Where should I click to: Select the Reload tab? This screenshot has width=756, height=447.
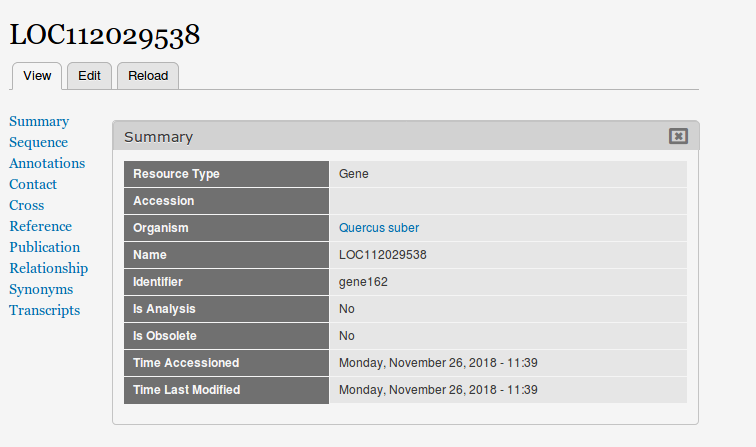pyautogui.click(x=148, y=76)
